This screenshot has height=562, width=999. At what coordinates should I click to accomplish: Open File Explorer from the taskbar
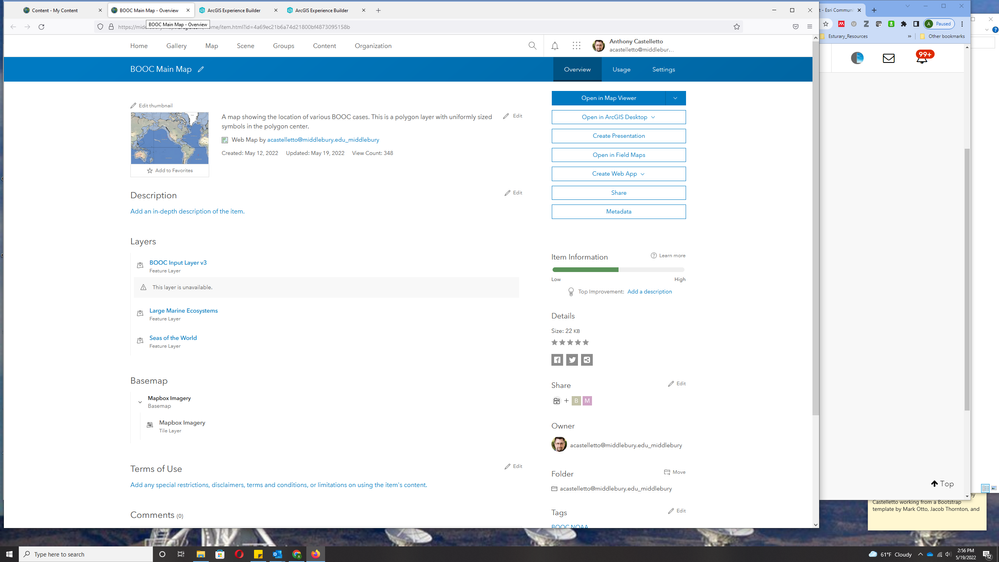201,554
